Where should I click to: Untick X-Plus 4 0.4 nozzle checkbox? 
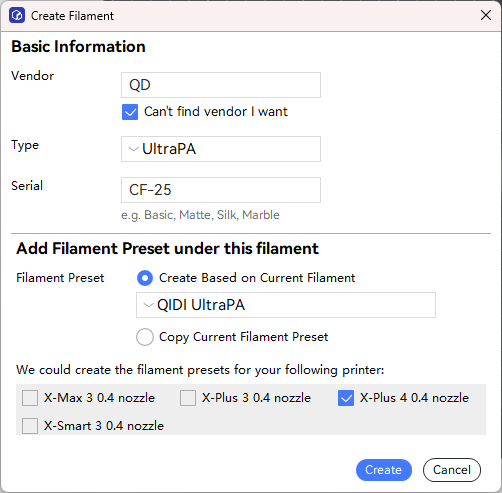pos(346,398)
